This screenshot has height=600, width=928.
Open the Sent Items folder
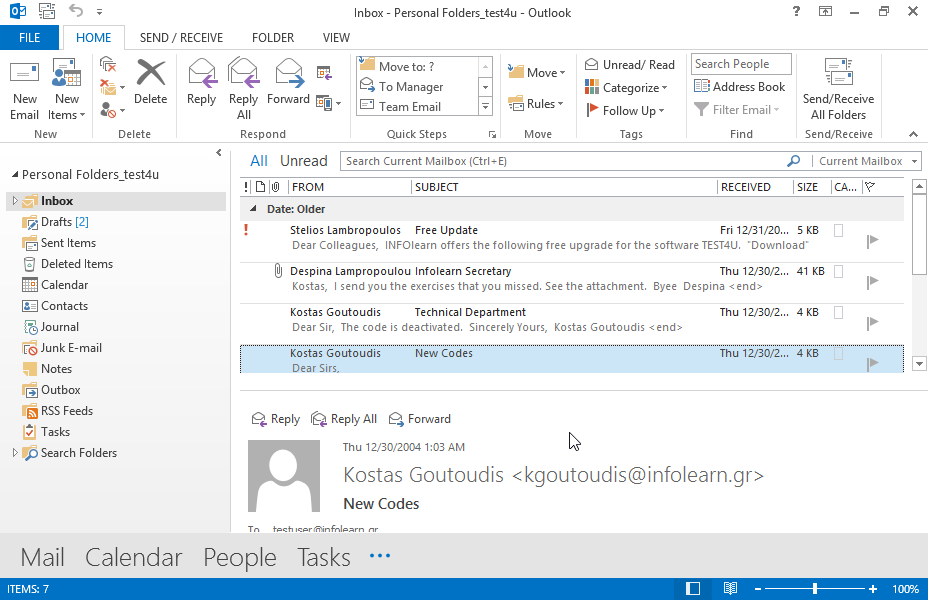point(67,243)
